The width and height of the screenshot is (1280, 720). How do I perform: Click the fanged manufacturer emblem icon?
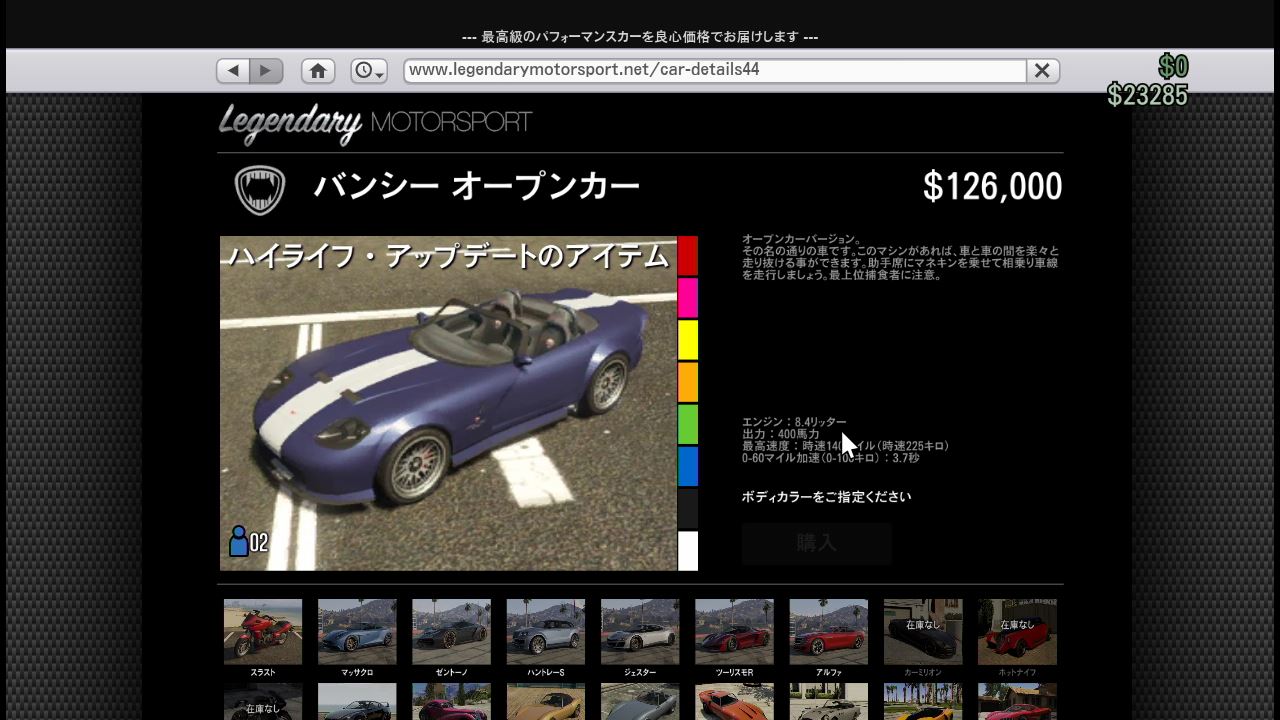coord(260,189)
